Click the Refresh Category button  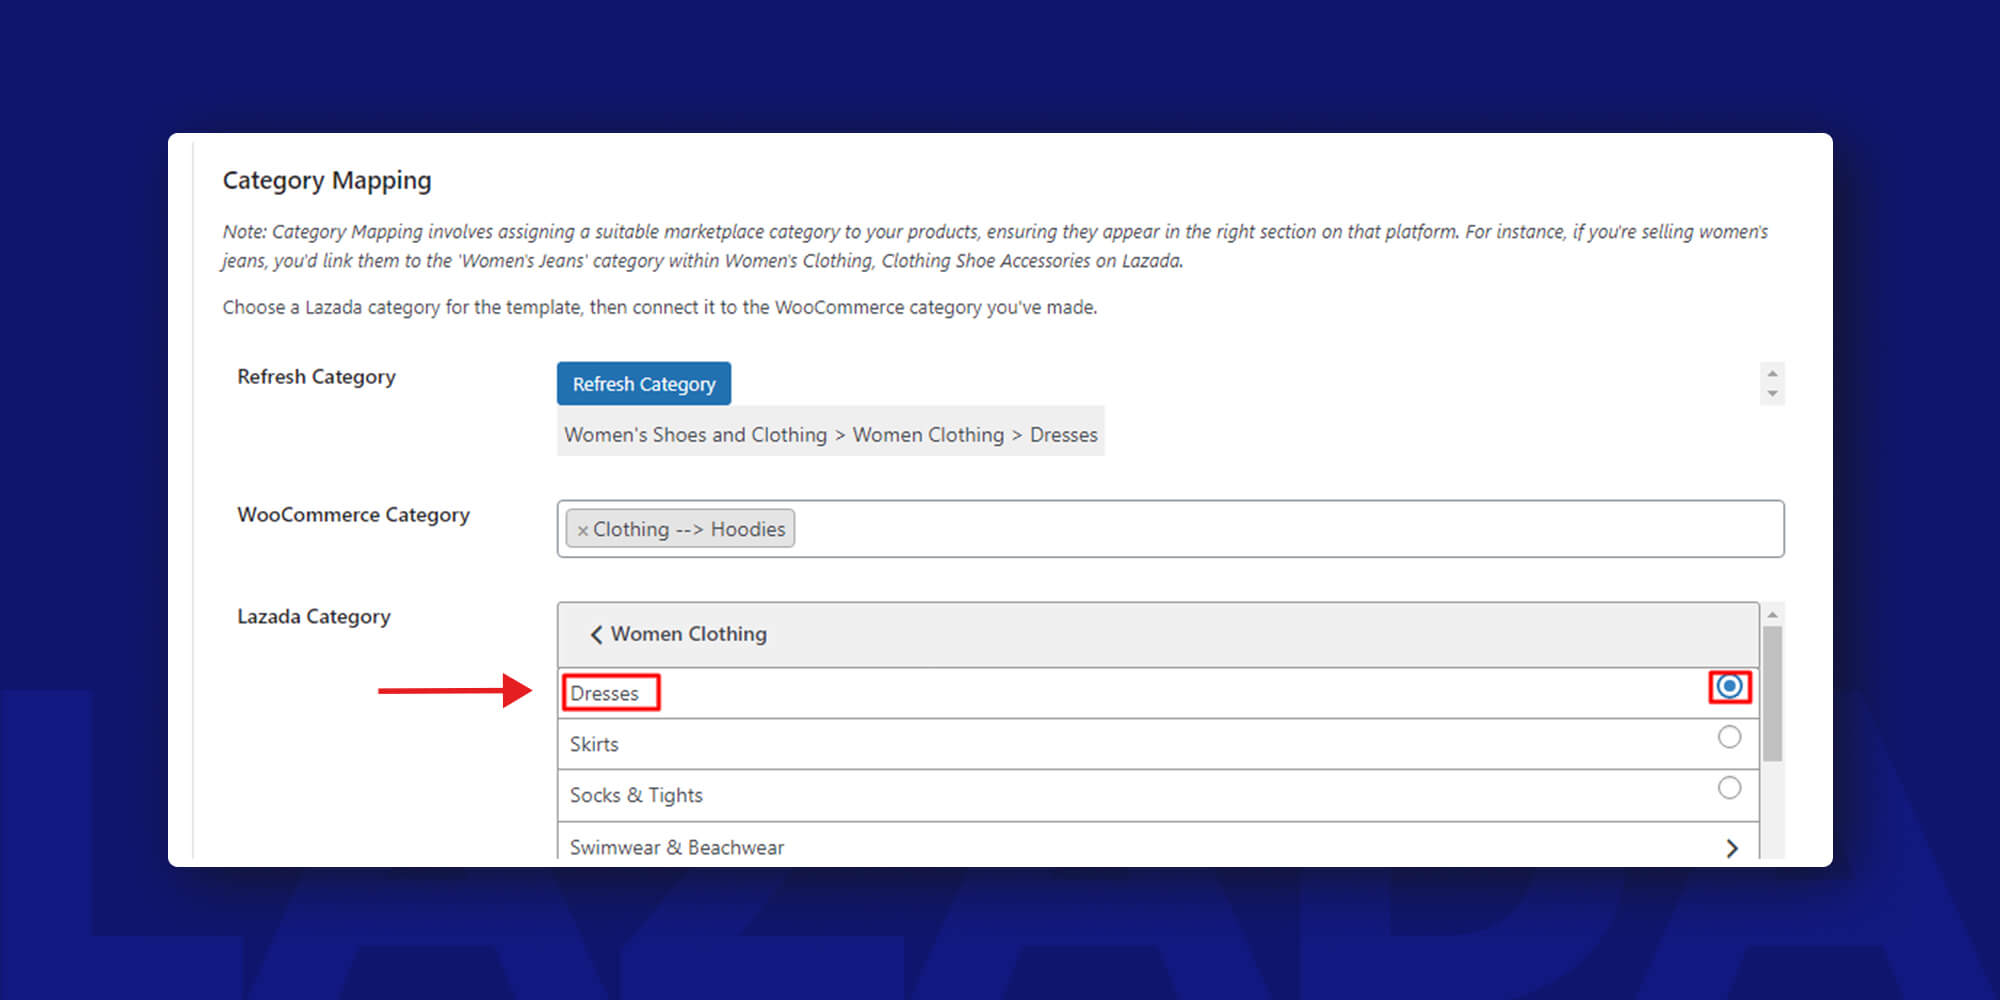(x=643, y=384)
